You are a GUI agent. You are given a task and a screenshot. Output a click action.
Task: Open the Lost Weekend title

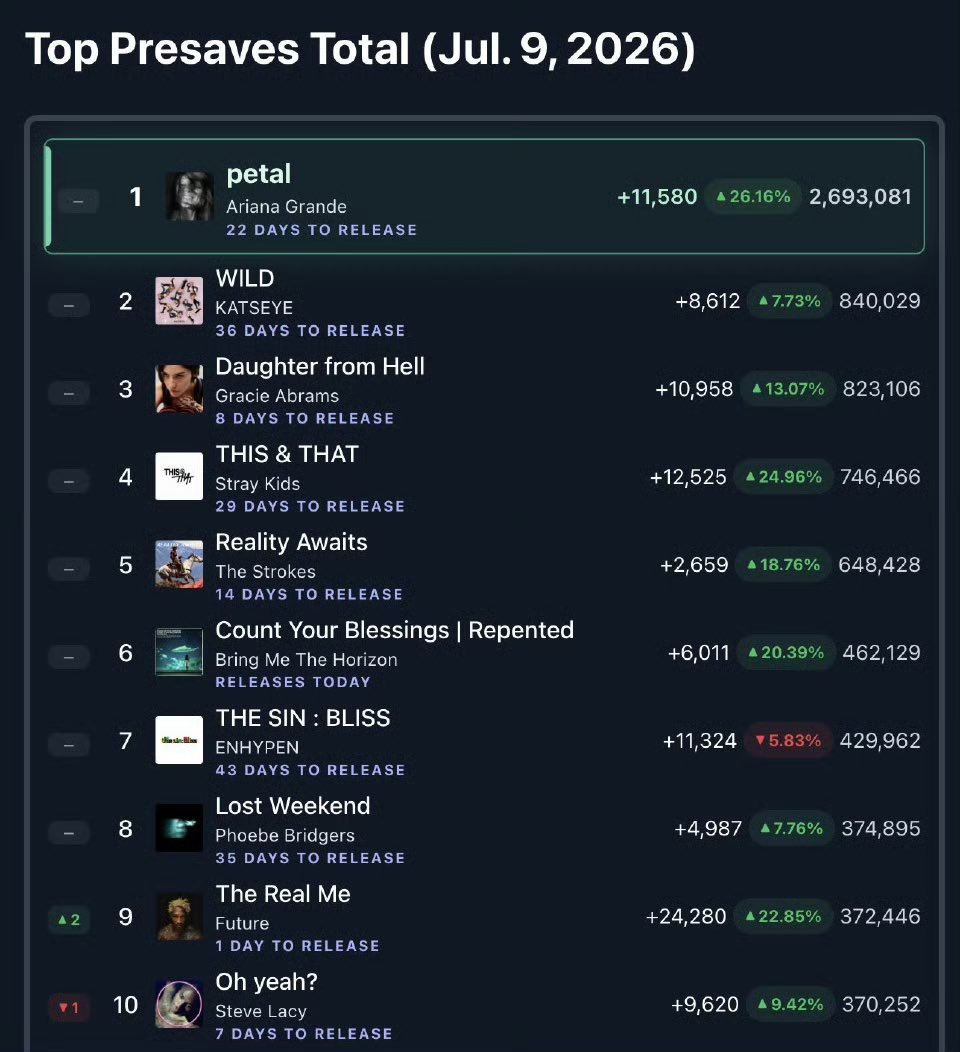(292, 806)
